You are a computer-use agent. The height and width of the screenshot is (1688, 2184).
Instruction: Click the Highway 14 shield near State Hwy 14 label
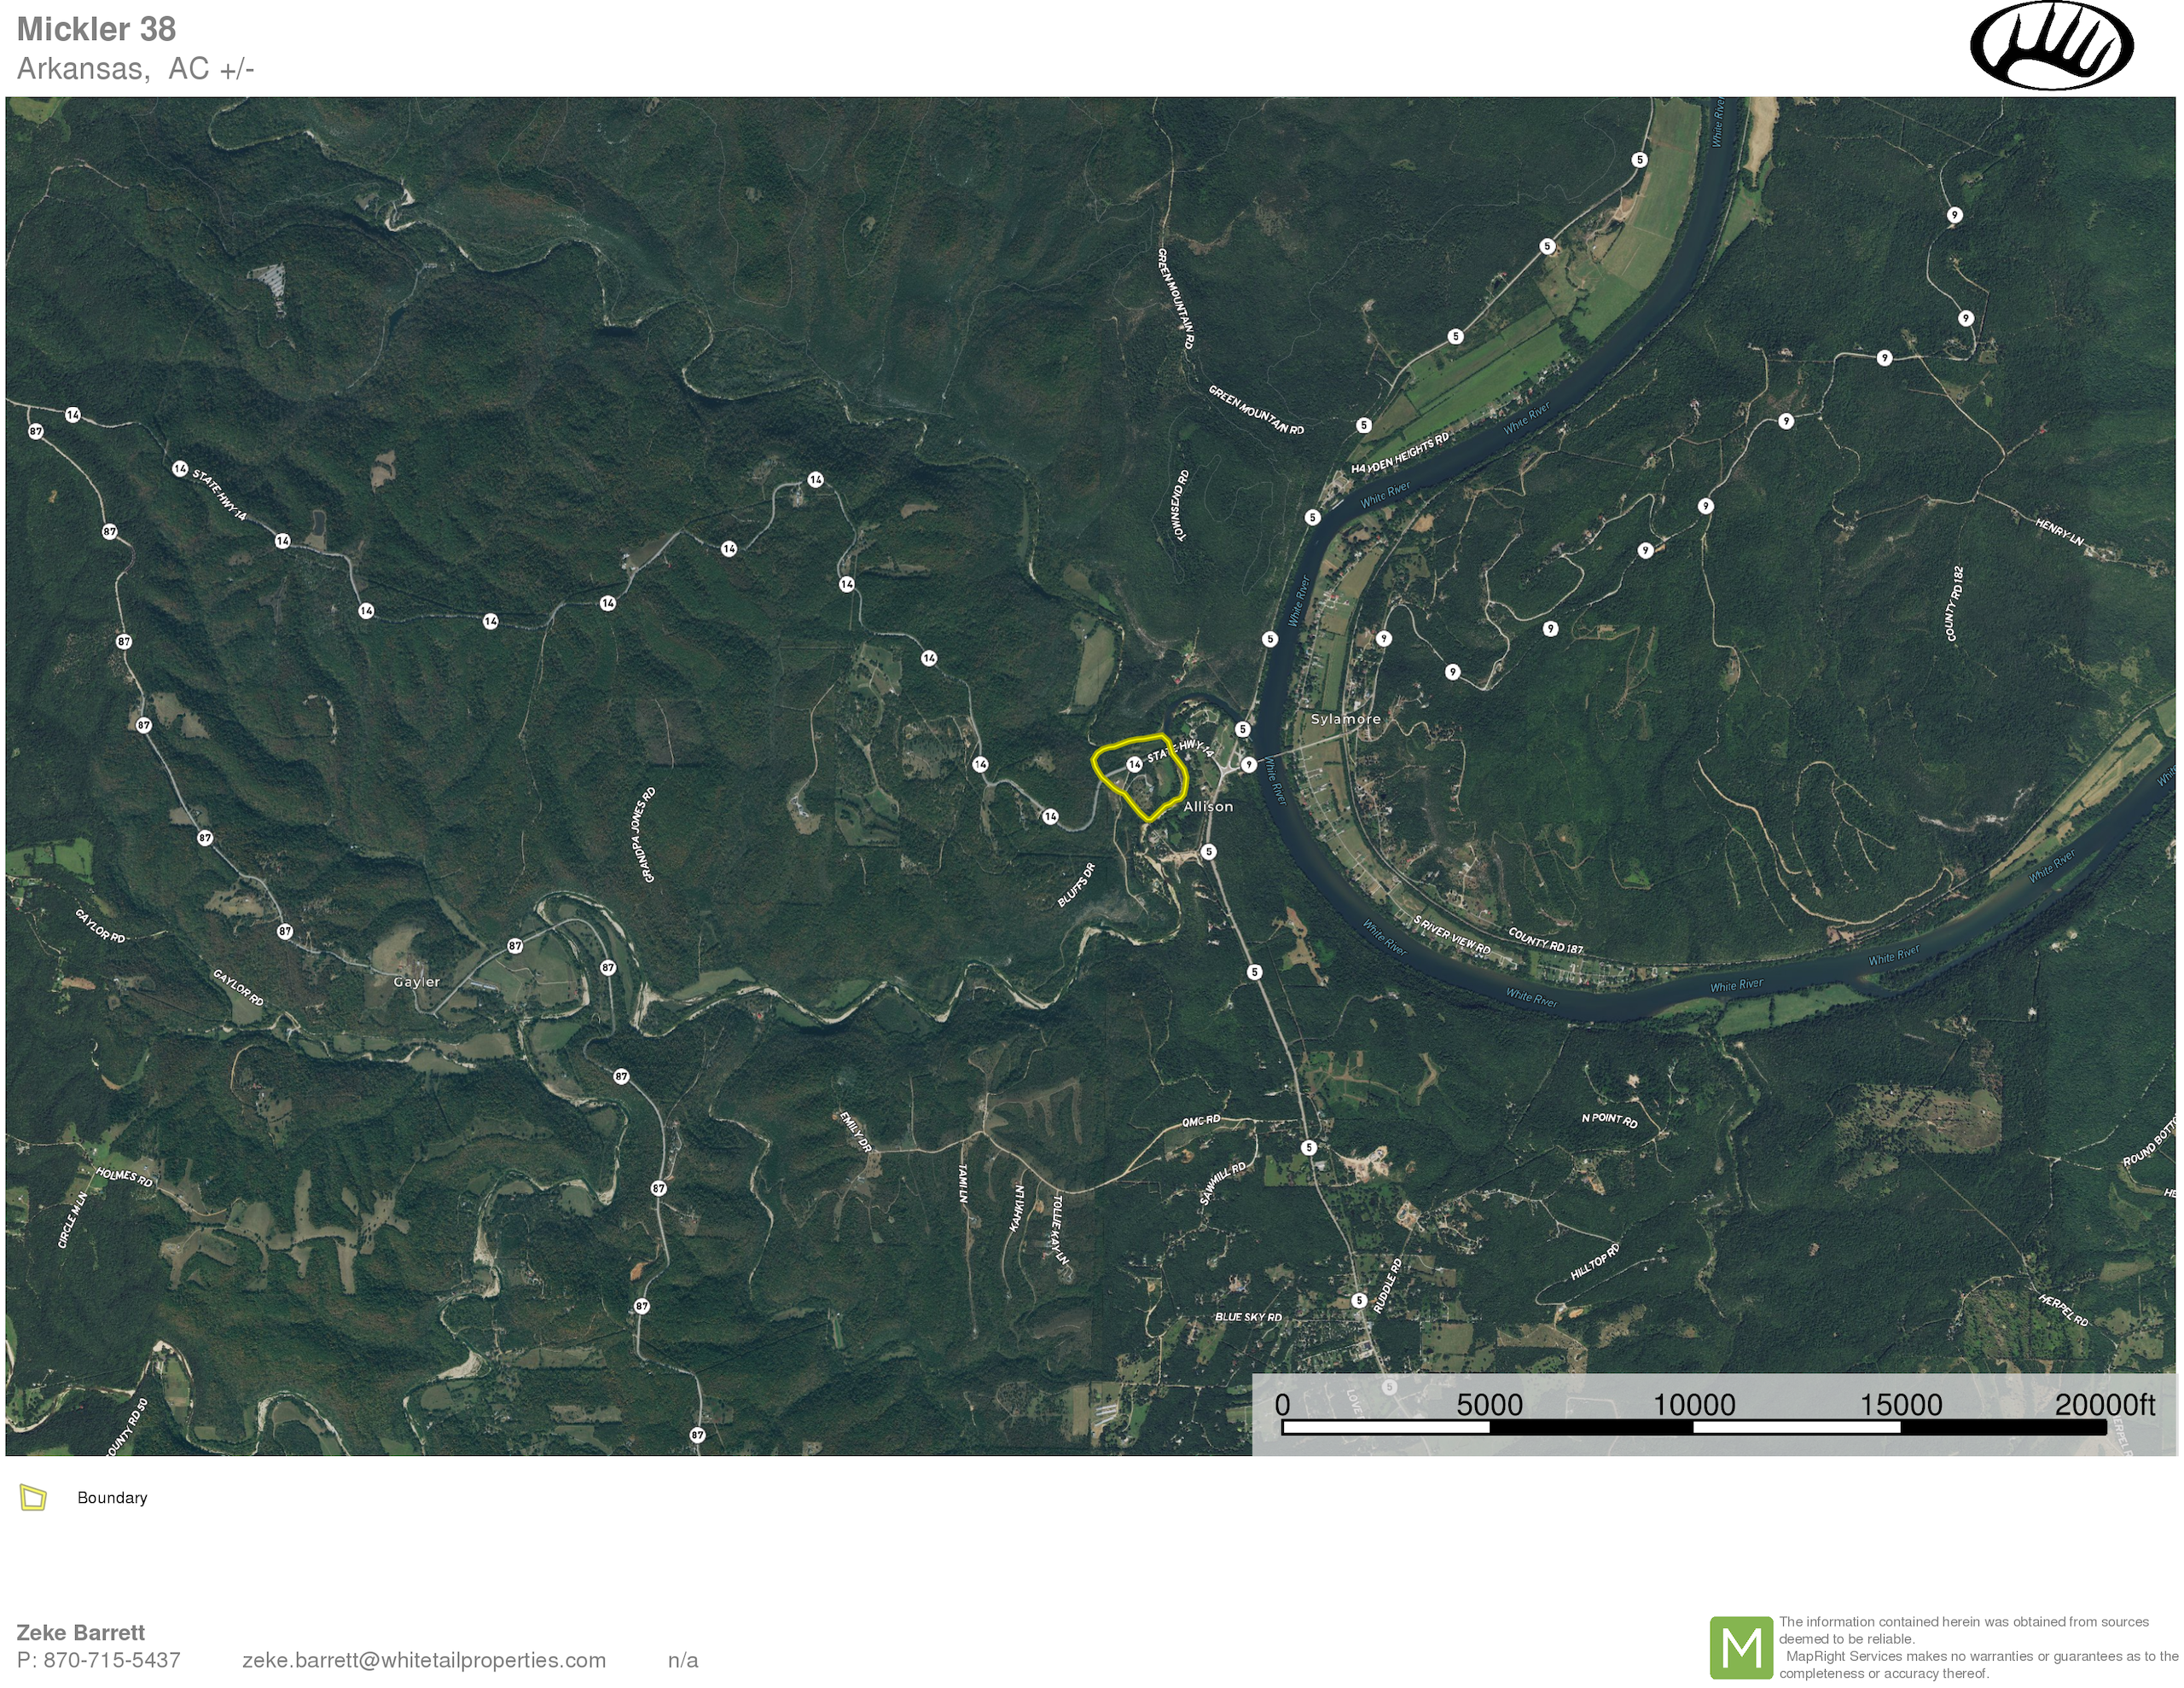click(180, 468)
